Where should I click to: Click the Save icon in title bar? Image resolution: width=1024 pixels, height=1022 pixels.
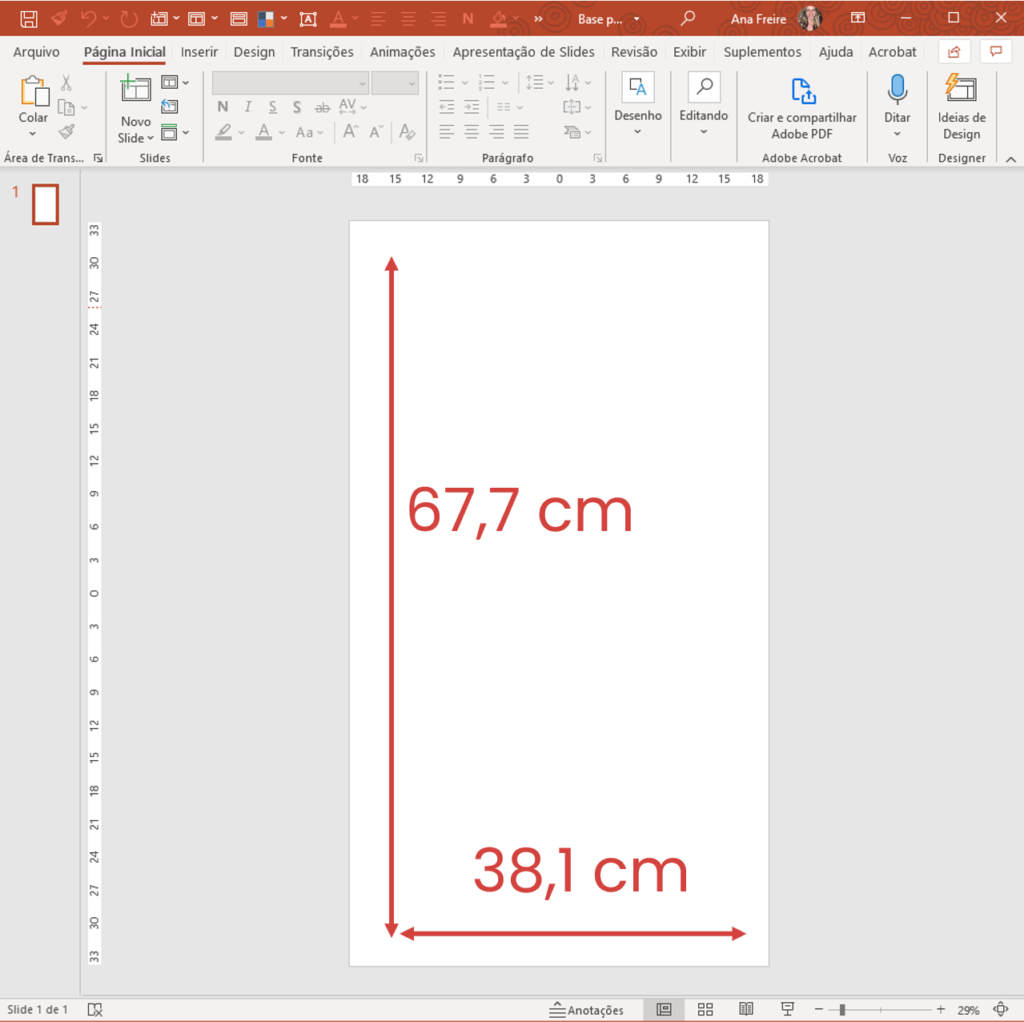point(29,18)
